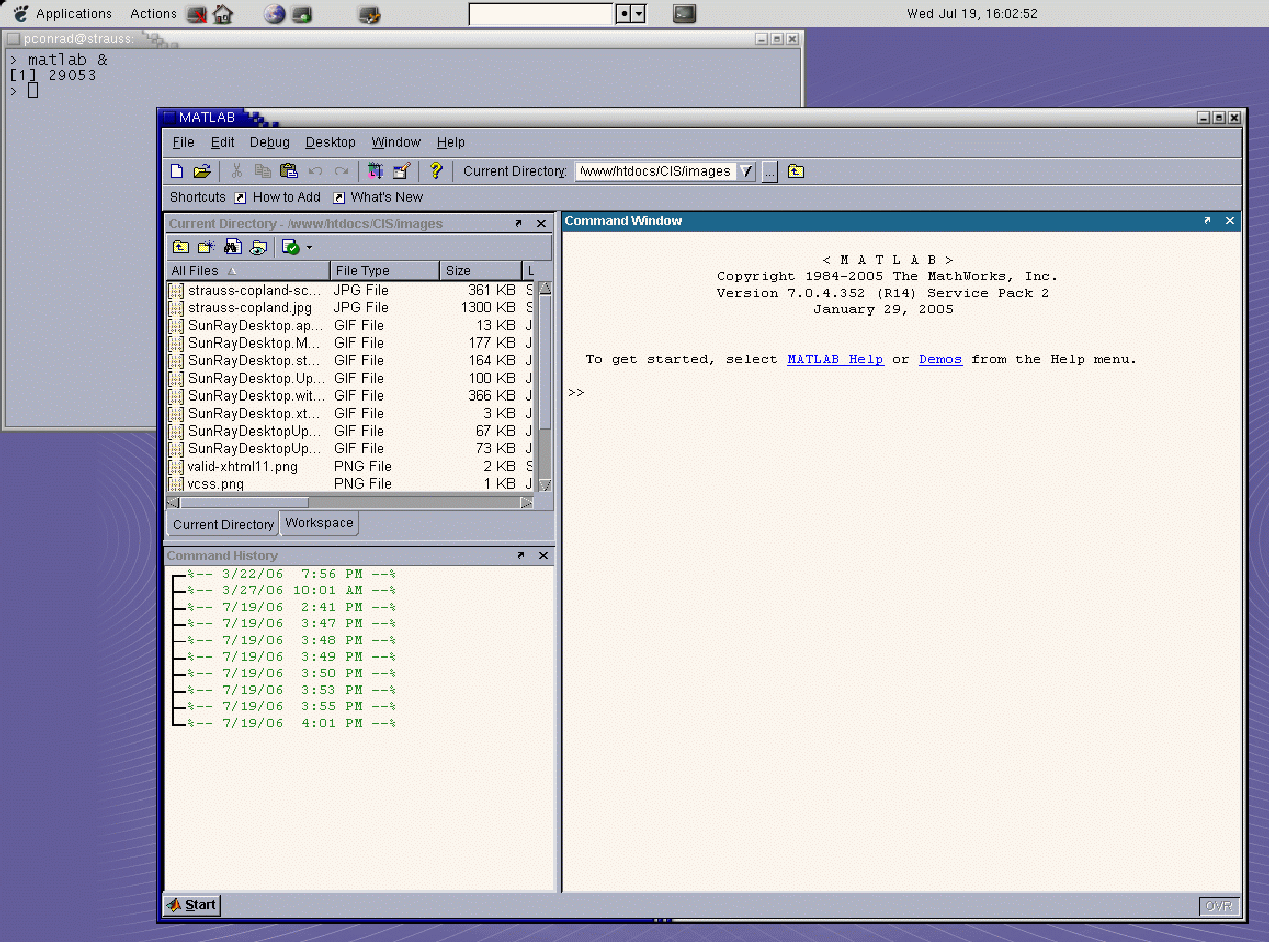The height and width of the screenshot is (942, 1269).
Task: Open the Debug menu
Action: (x=270, y=142)
